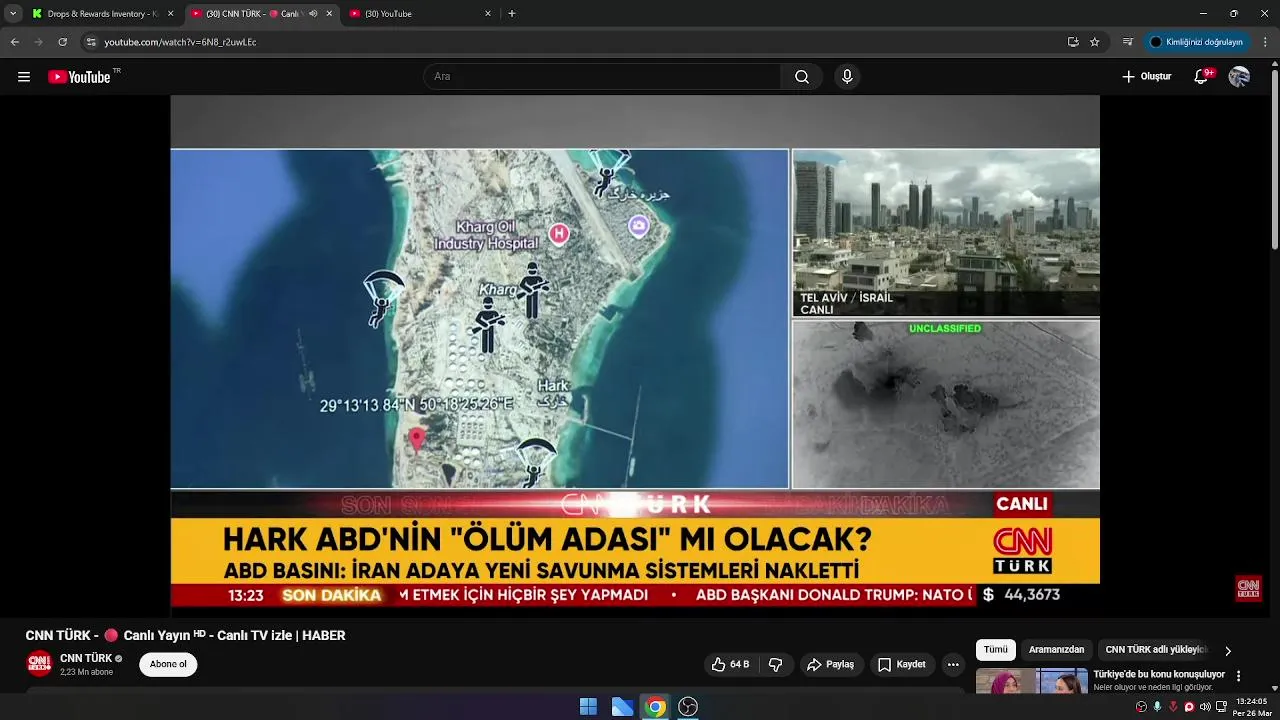Image resolution: width=1280 pixels, height=720 pixels.
Task: Open OBS Studio from taskbar
Action: (x=688, y=707)
